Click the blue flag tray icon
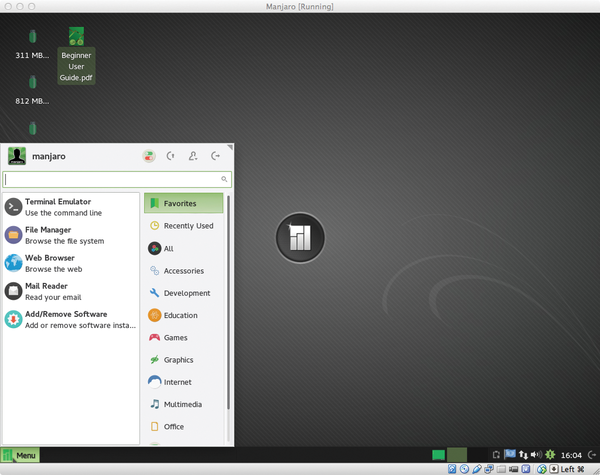This screenshot has height=475, width=600. pos(510,454)
